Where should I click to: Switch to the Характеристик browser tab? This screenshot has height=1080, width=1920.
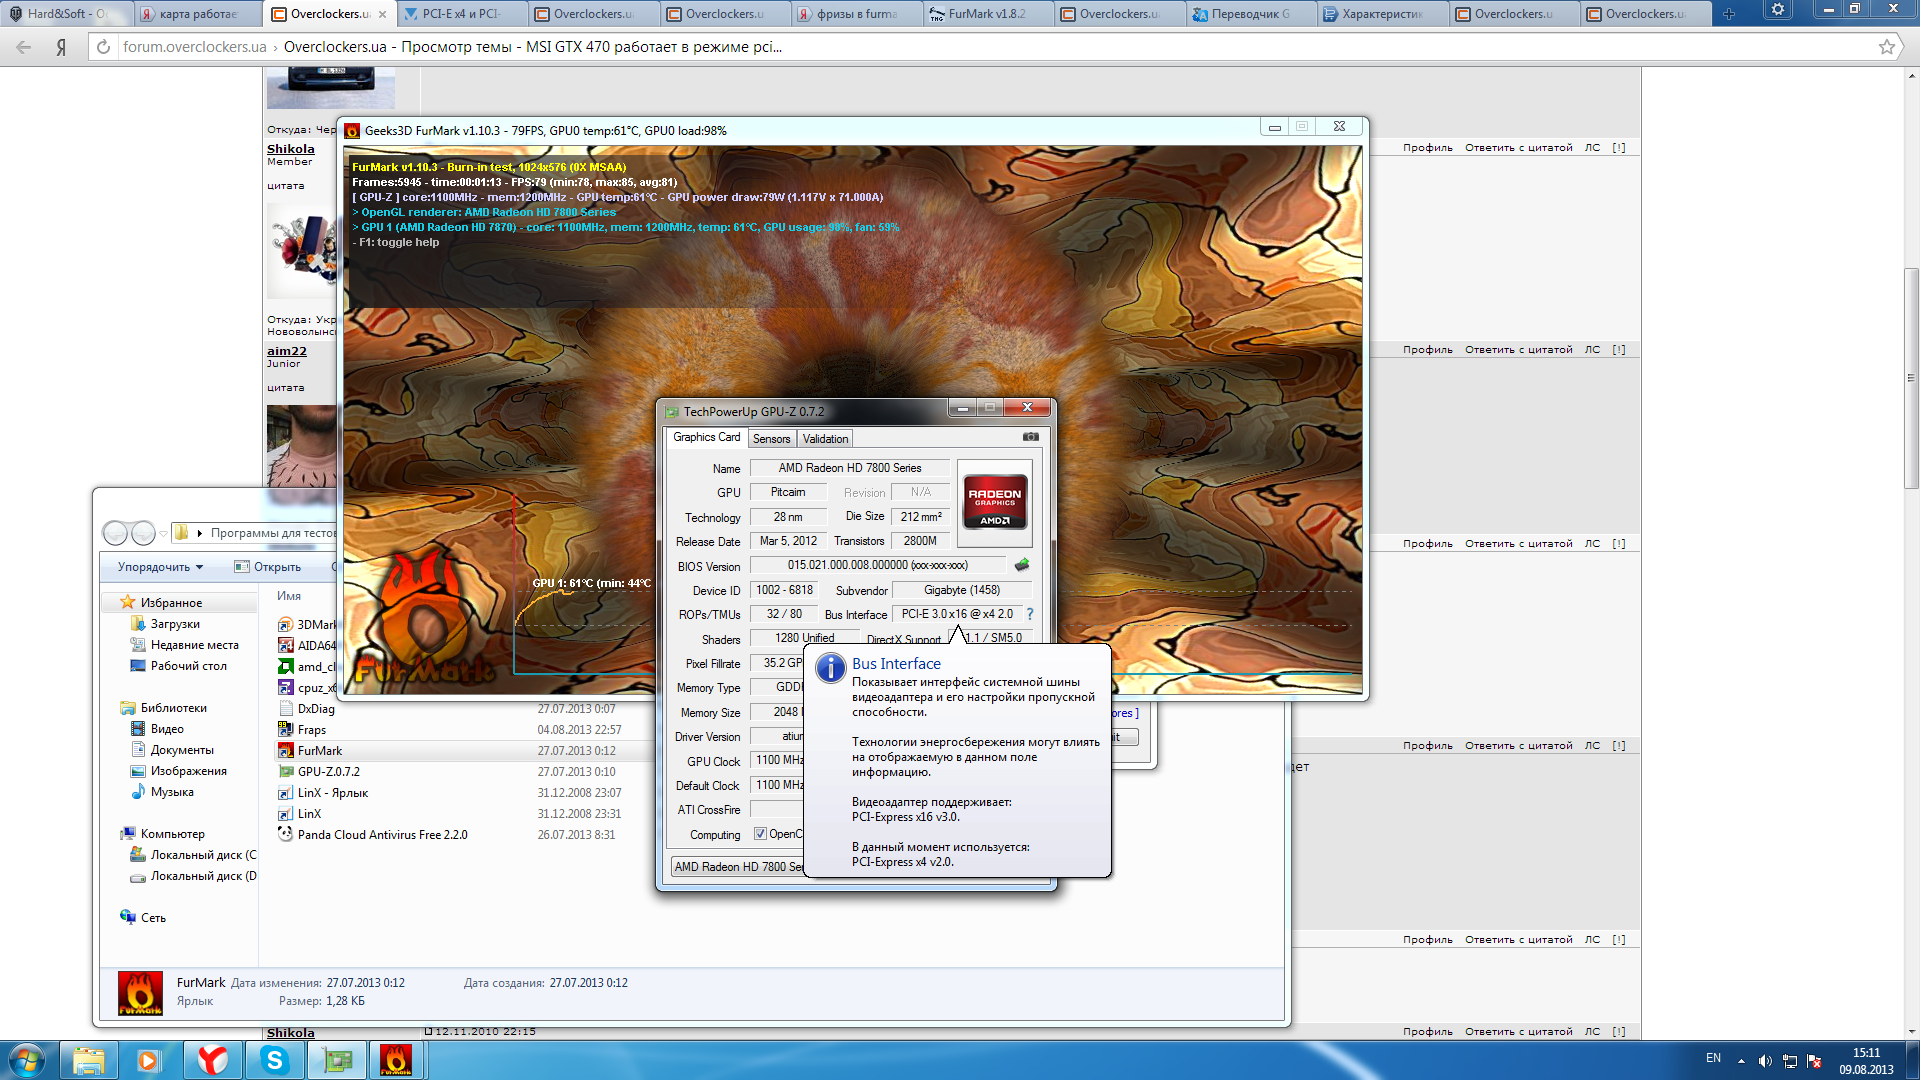point(1382,14)
